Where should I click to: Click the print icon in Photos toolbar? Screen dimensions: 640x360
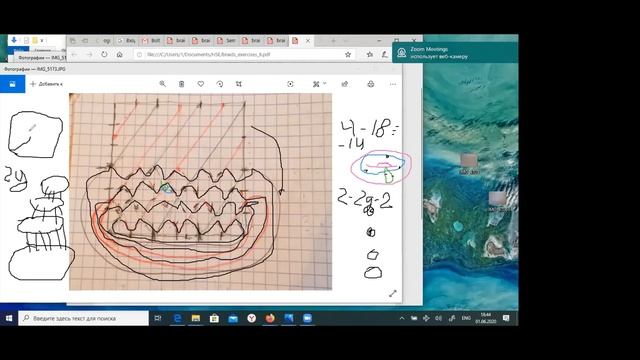pos(371,84)
